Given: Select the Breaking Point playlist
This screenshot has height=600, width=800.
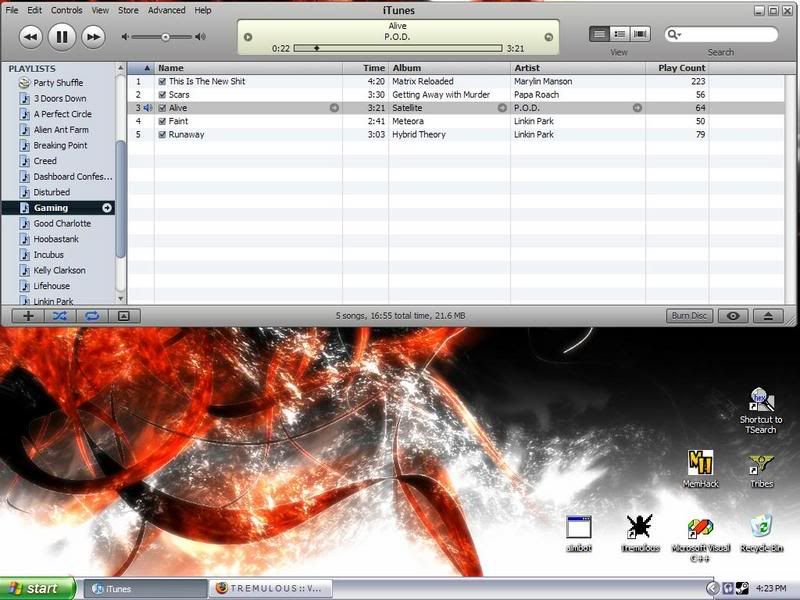Looking at the screenshot, I should pos(60,145).
